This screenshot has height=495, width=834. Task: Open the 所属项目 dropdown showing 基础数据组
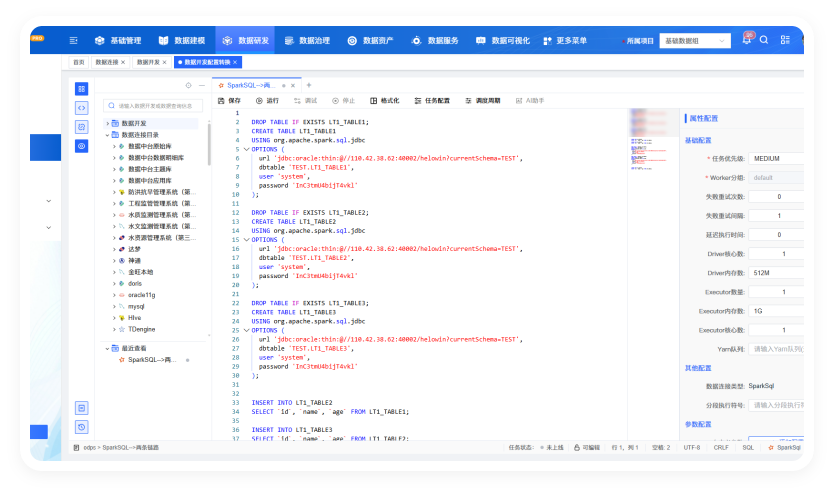(x=695, y=41)
